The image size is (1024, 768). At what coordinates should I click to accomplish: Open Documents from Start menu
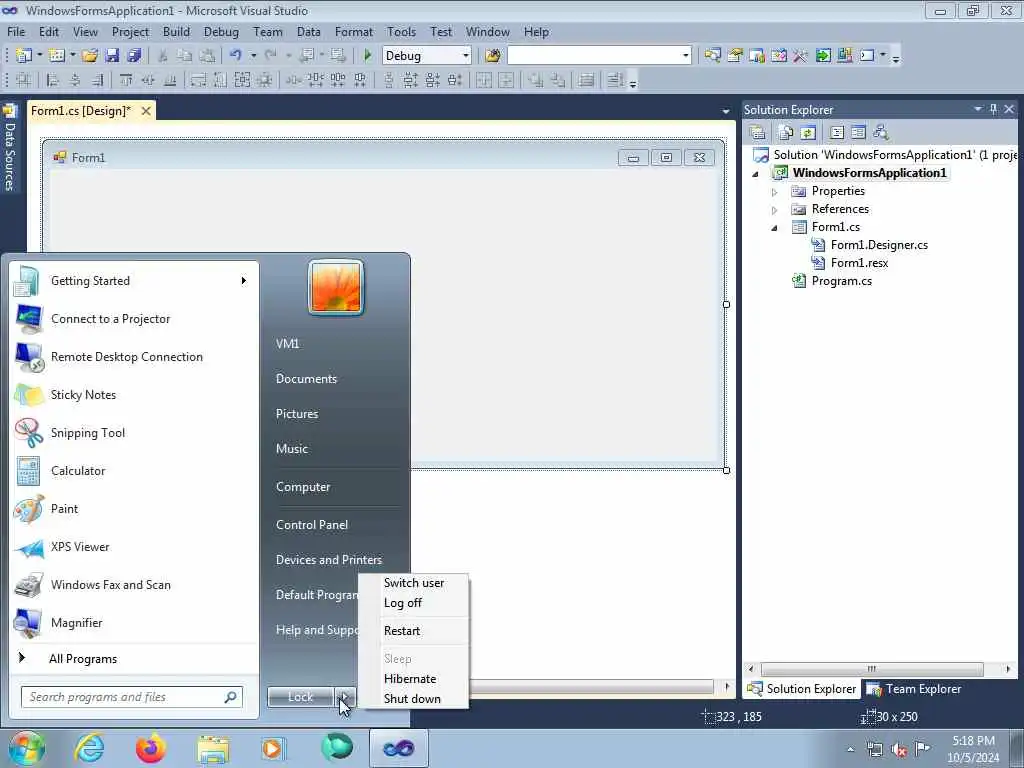306,379
